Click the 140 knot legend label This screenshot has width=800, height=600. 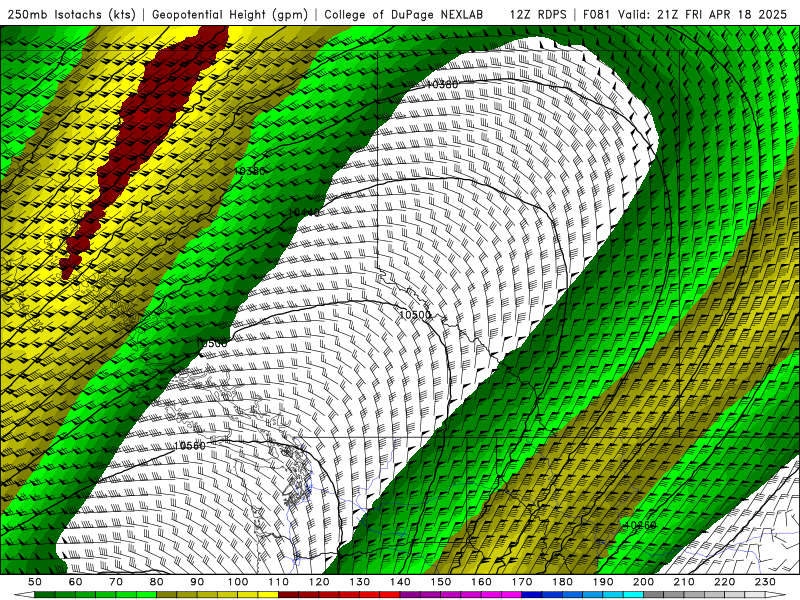pos(400,582)
